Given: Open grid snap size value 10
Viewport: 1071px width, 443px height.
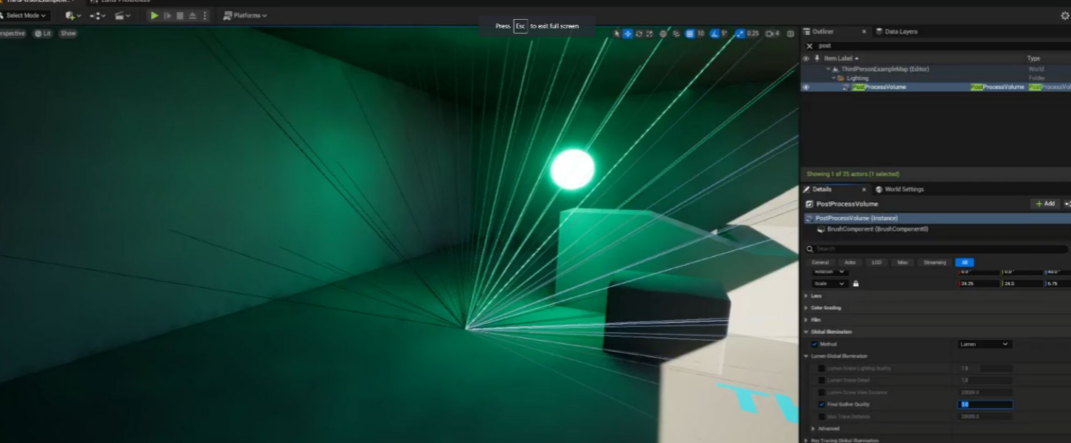Looking at the screenshot, I should tap(701, 33).
